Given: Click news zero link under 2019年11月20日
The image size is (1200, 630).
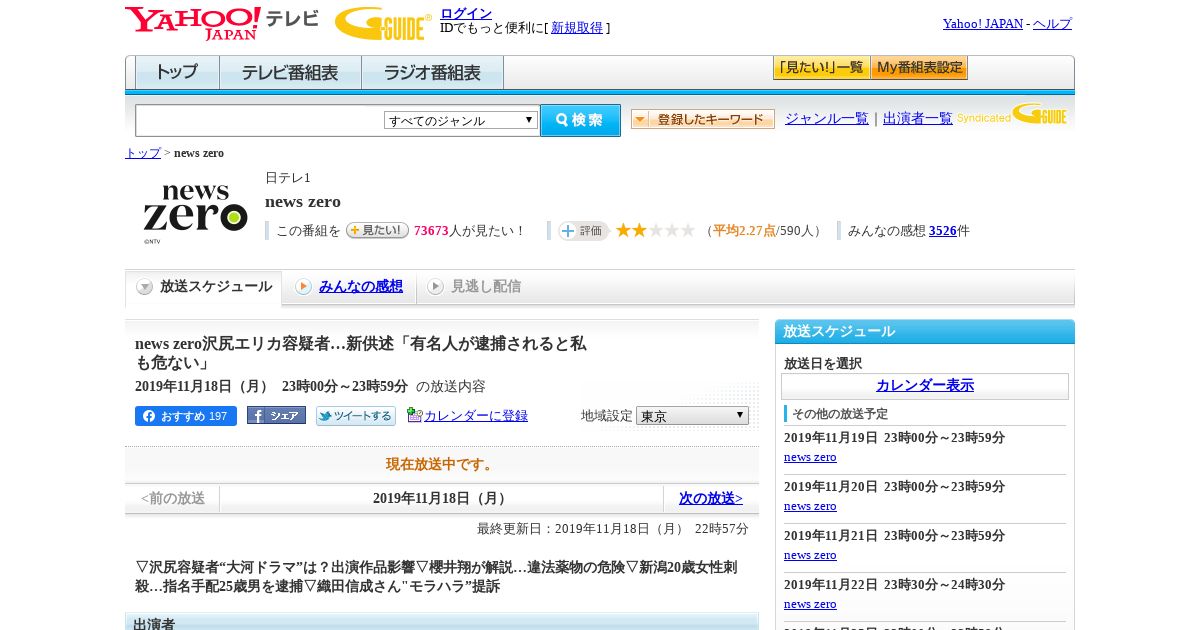Looking at the screenshot, I should tap(810, 506).
